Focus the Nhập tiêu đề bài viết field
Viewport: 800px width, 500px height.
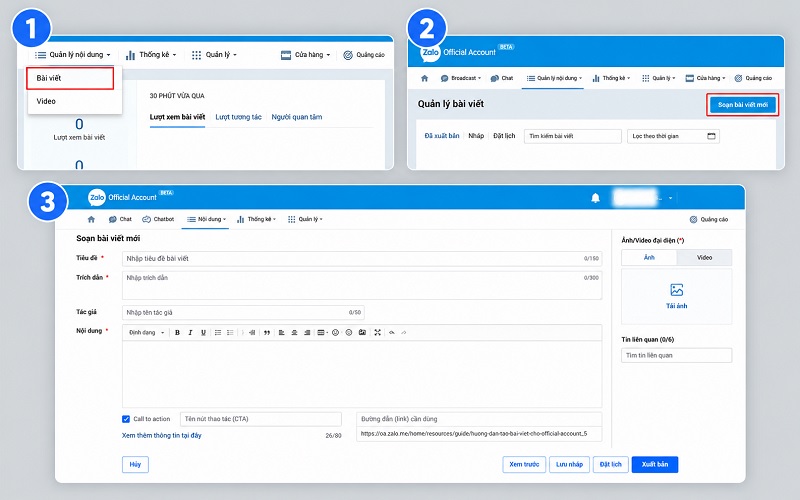[x=362, y=259]
